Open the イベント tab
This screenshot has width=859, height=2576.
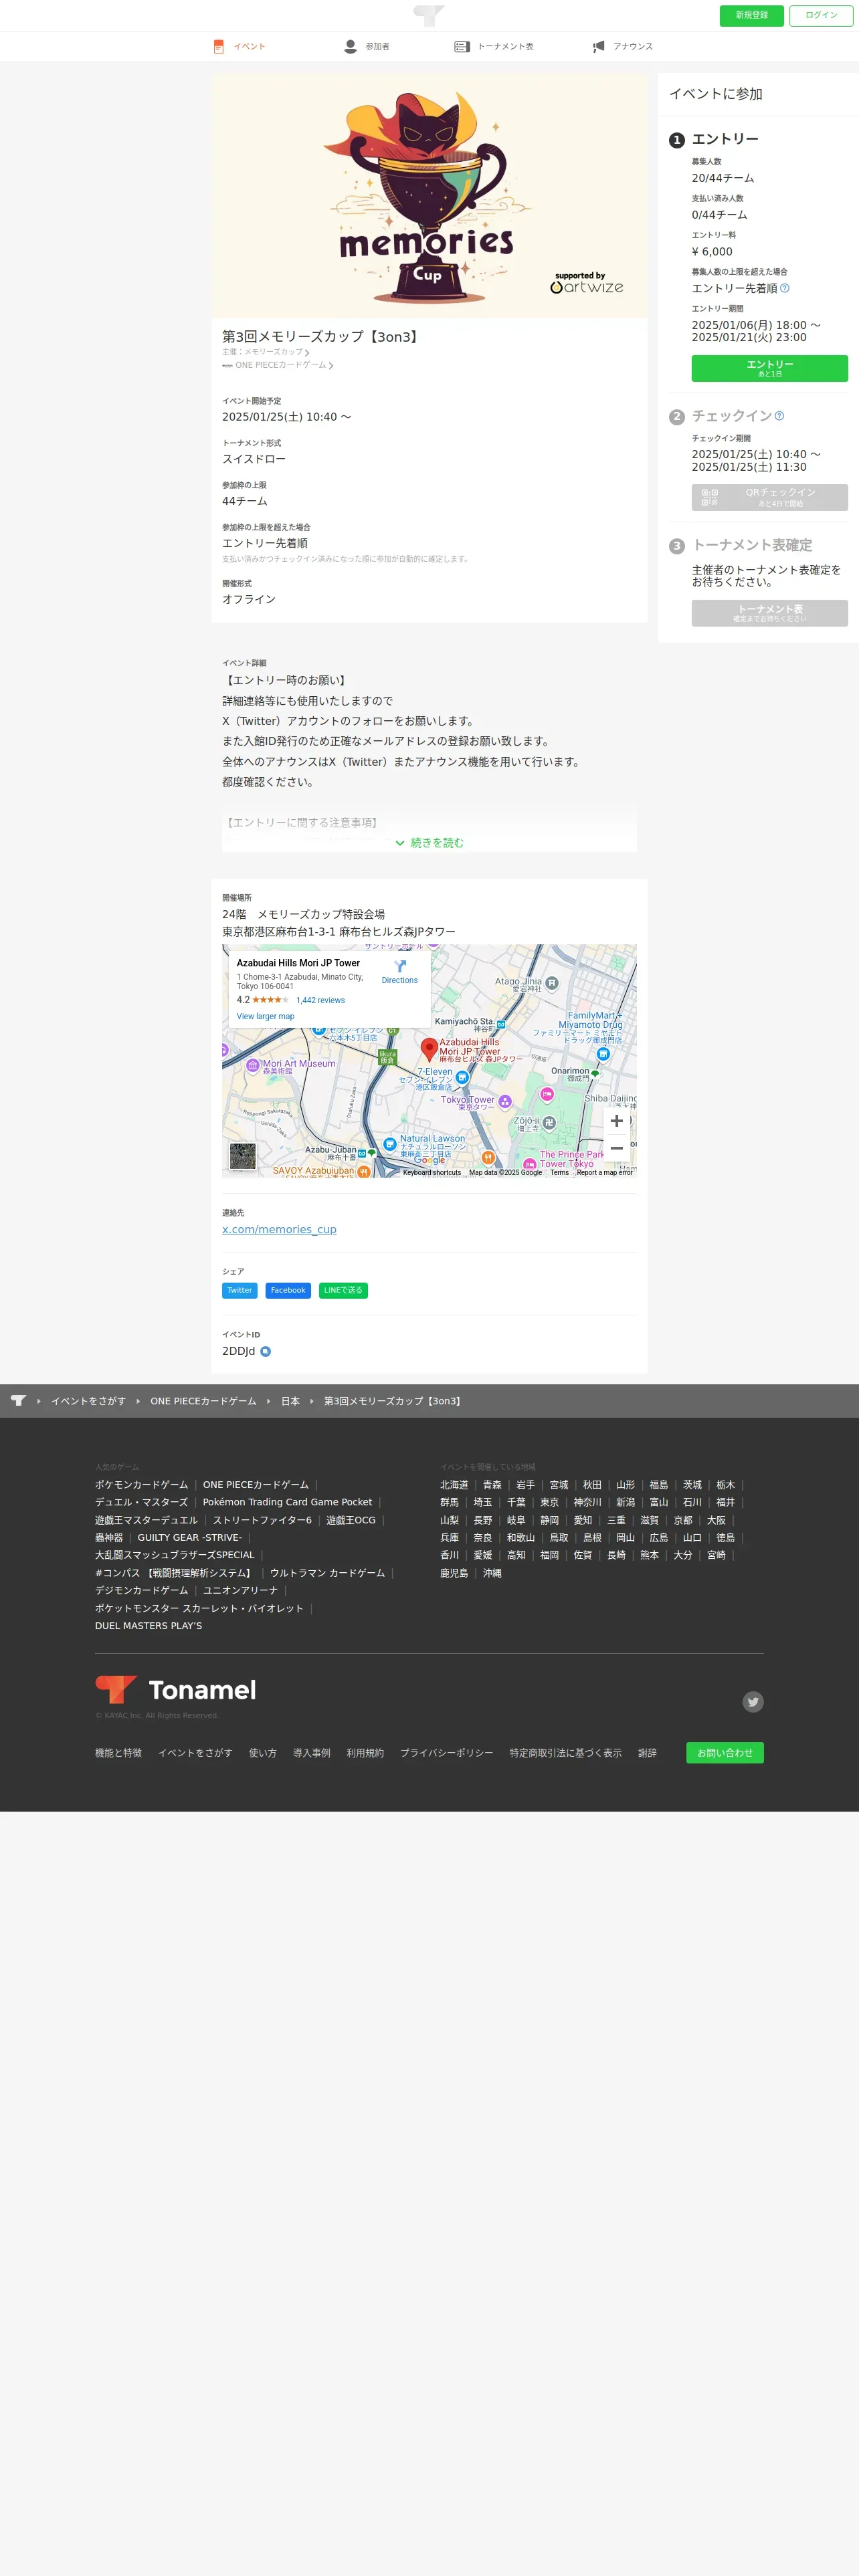pos(239,47)
